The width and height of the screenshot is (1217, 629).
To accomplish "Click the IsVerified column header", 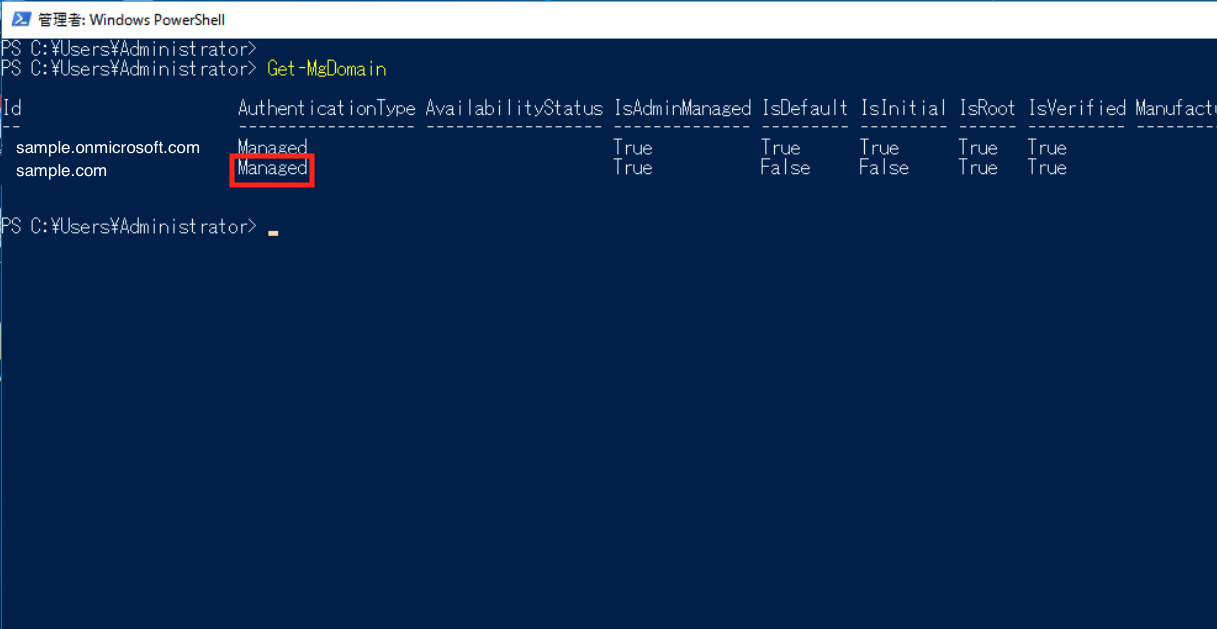I will coord(1077,108).
